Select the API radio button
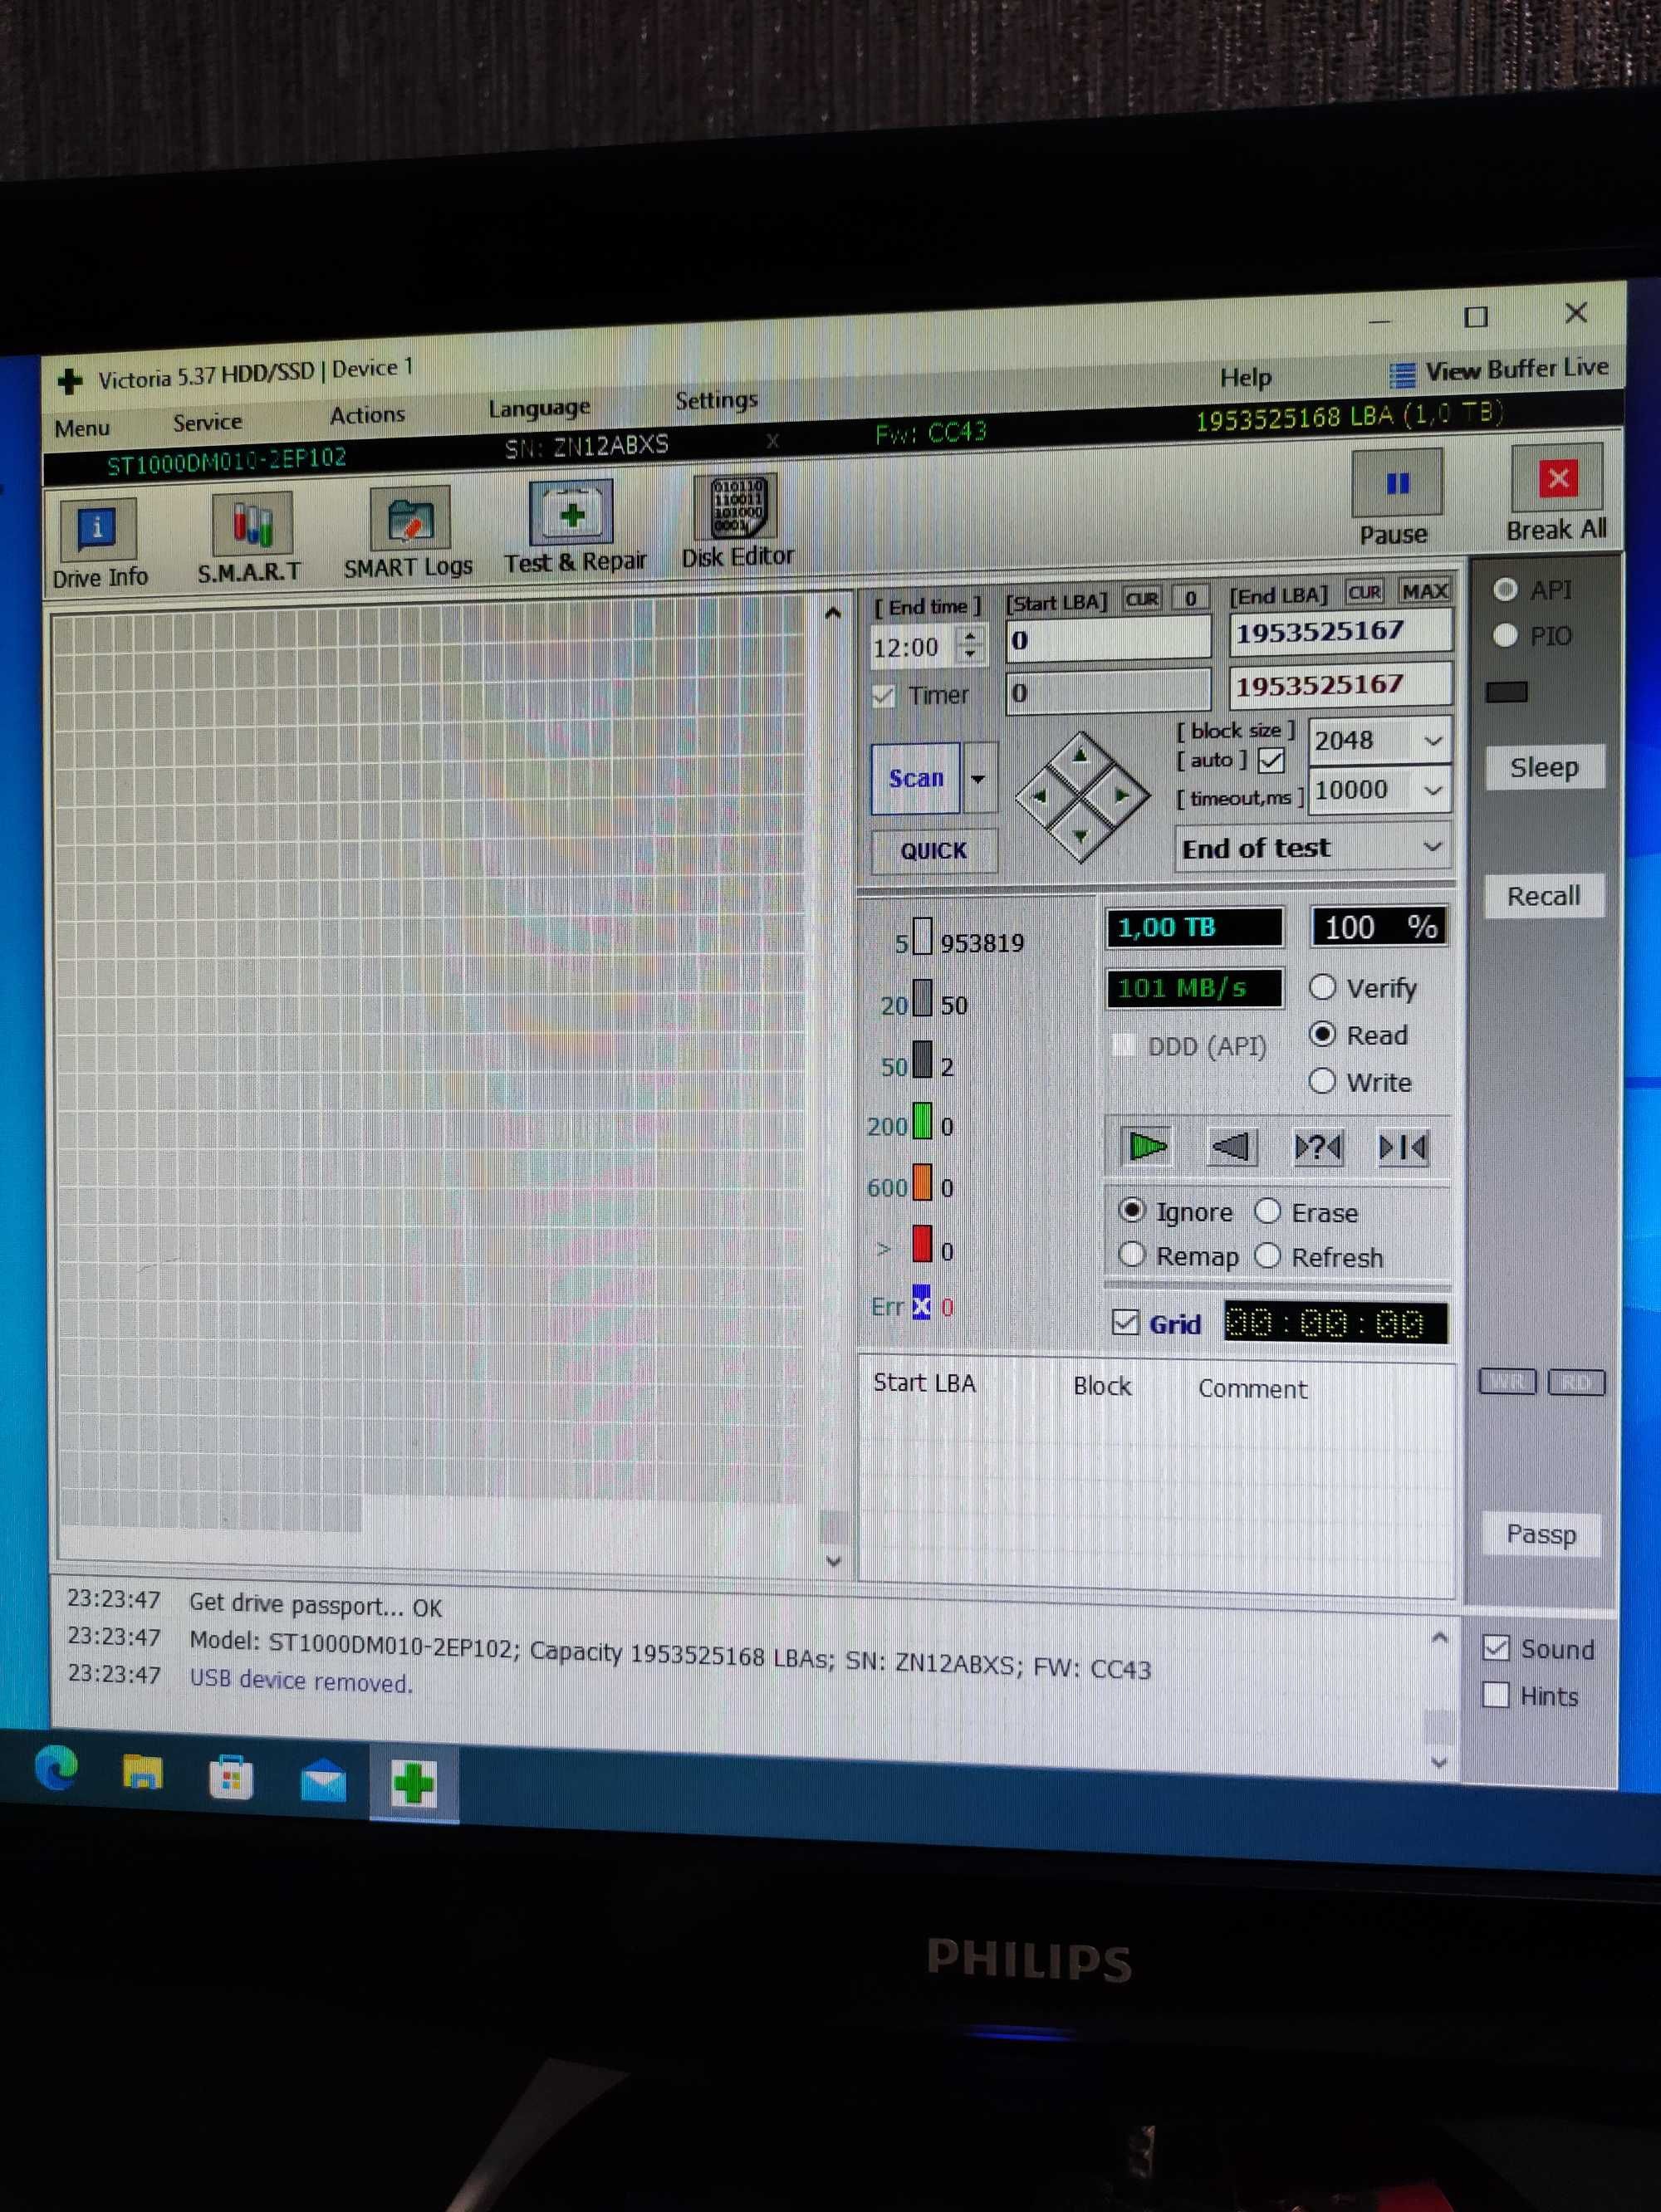 click(1505, 590)
